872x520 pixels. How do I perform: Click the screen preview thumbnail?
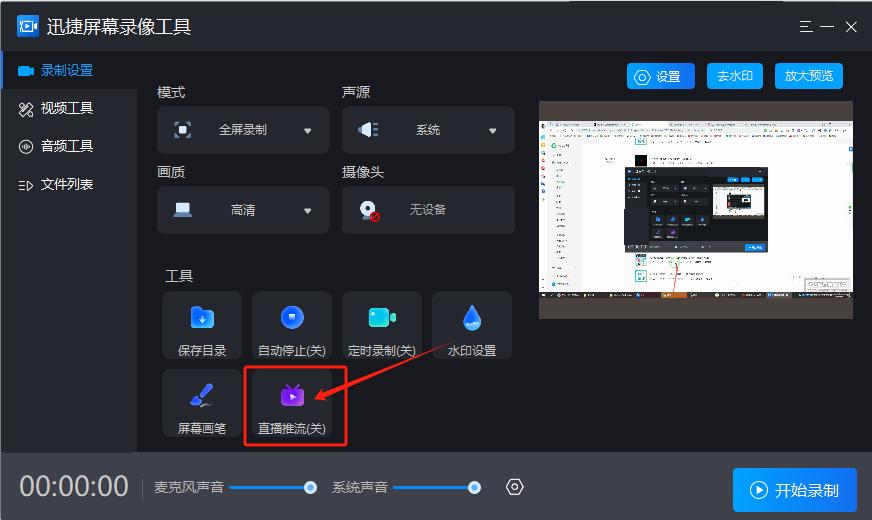[696, 210]
